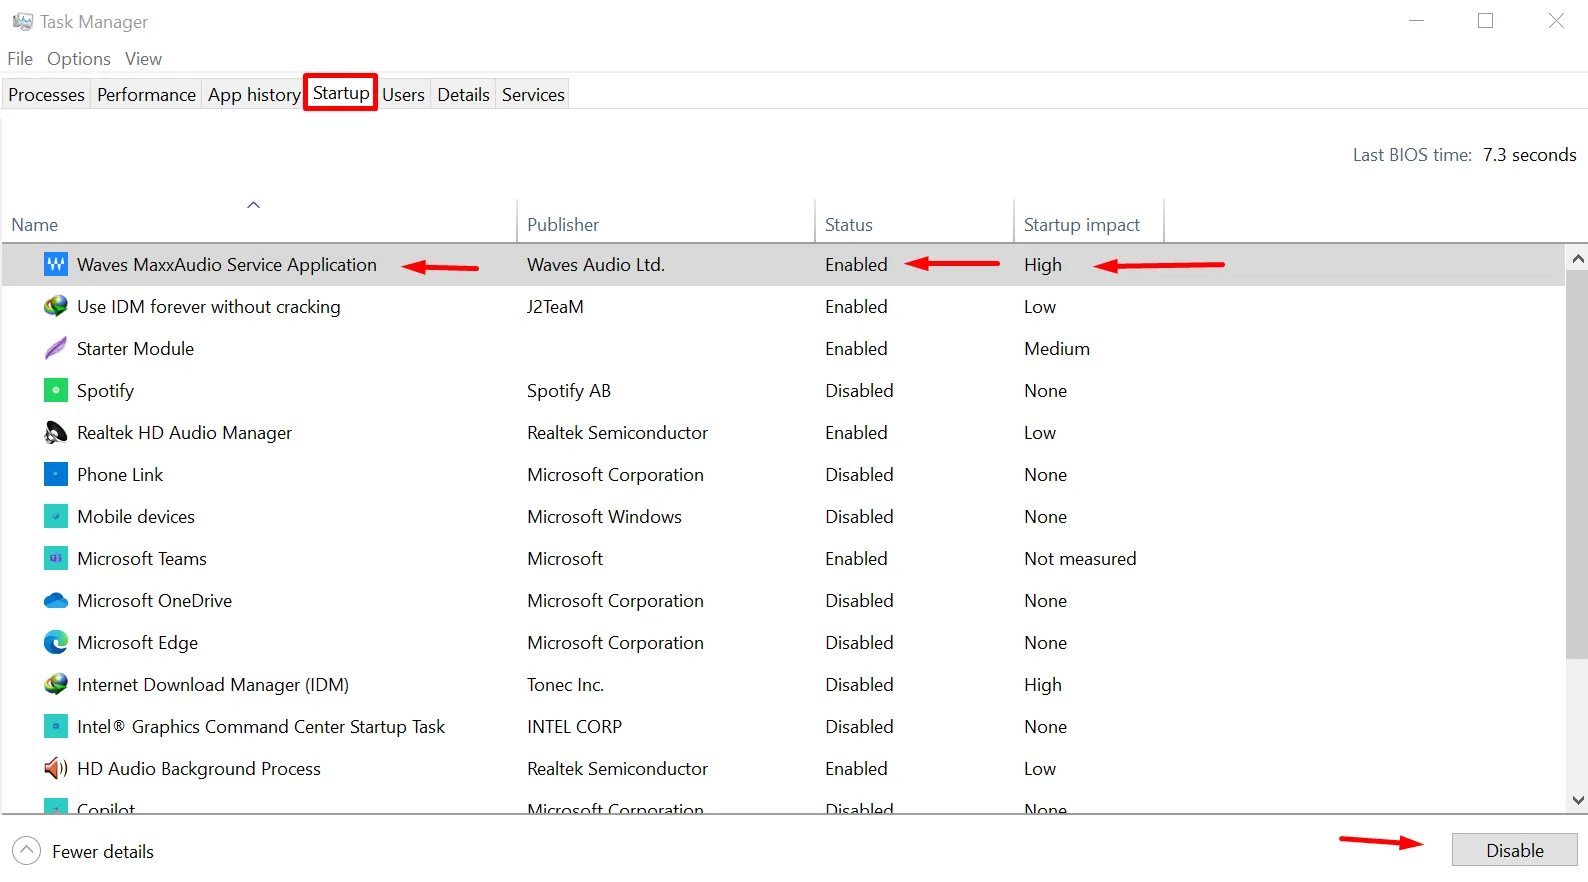Open the File menu

click(x=20, y=59)
